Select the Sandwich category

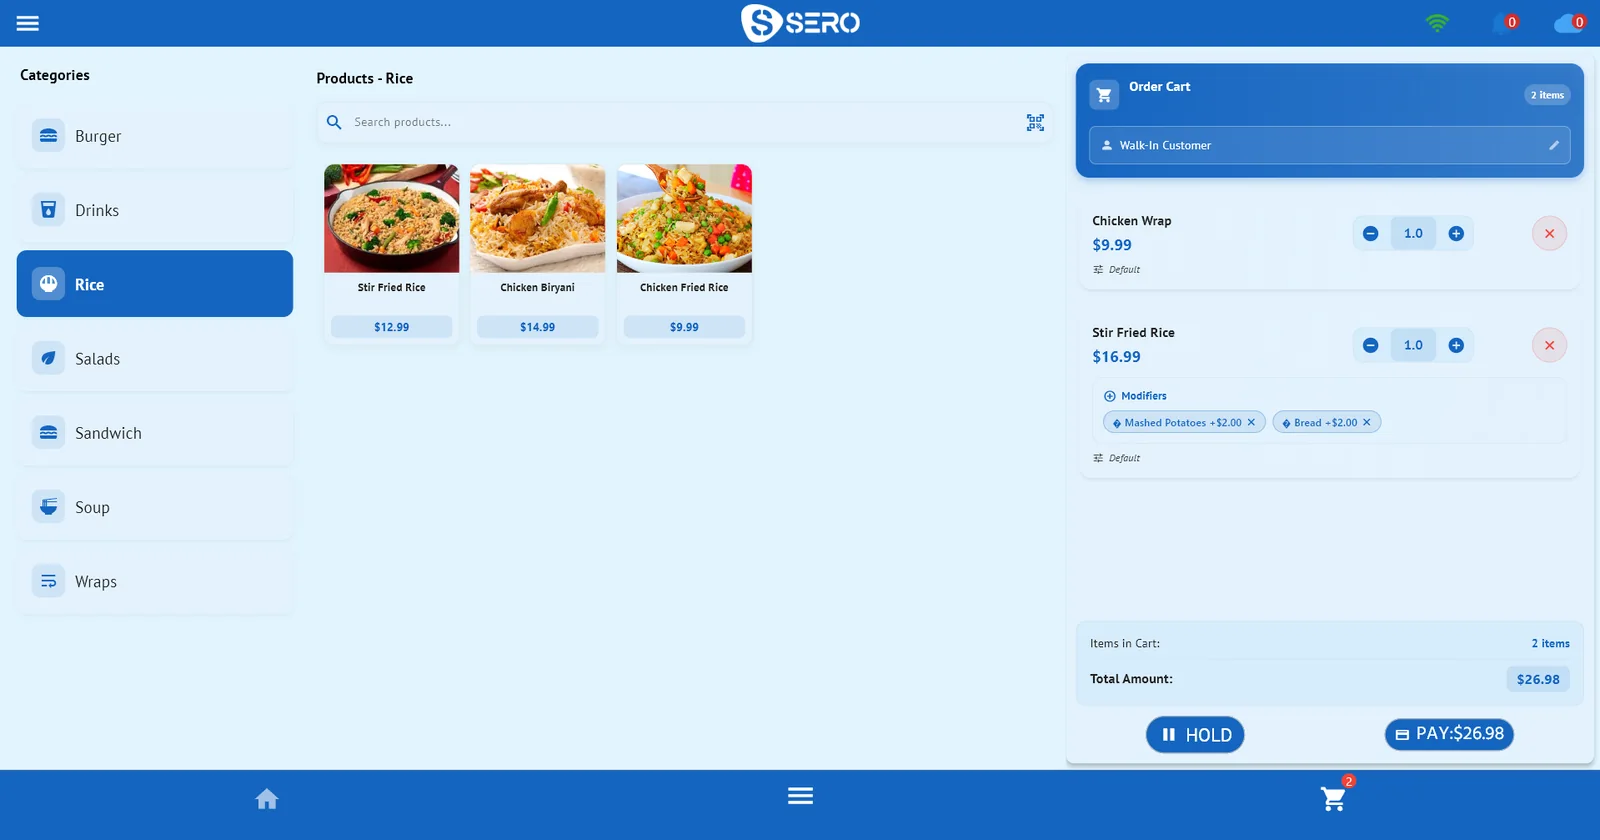(x=155, y=433)
